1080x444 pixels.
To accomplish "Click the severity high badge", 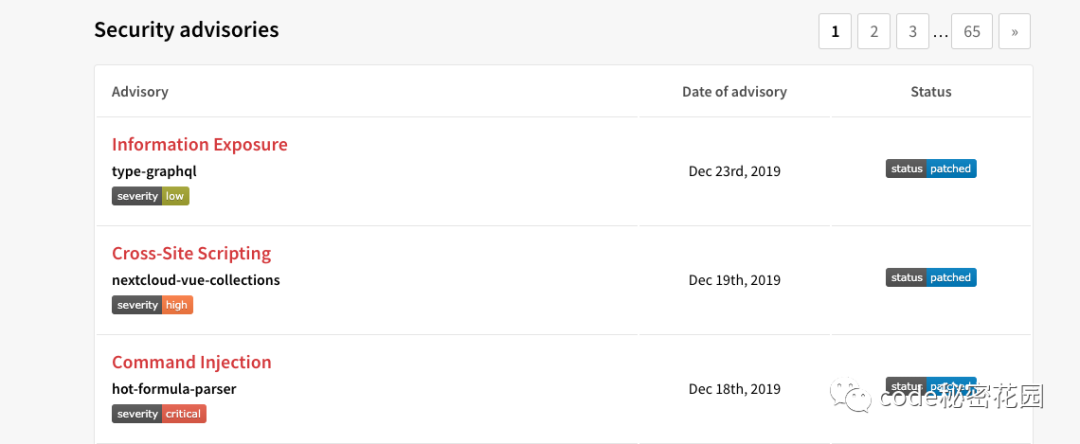I will (x=152, y=305).
